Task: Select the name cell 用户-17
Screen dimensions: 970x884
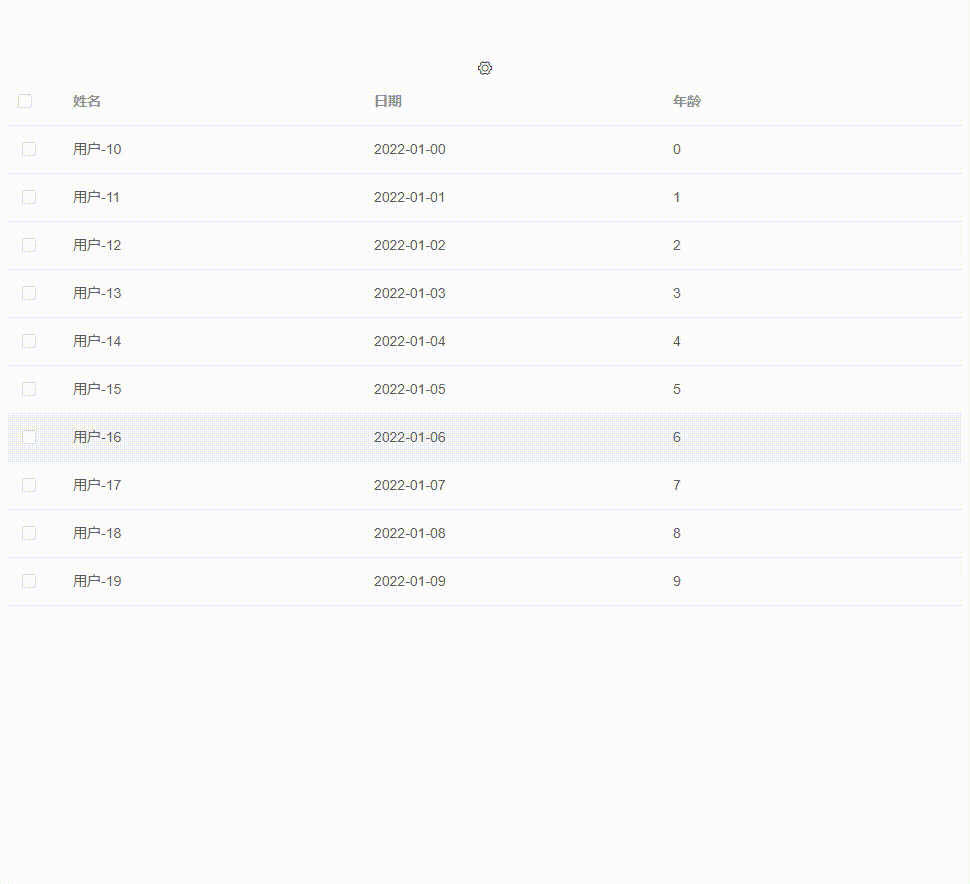Action: [97, 485]
